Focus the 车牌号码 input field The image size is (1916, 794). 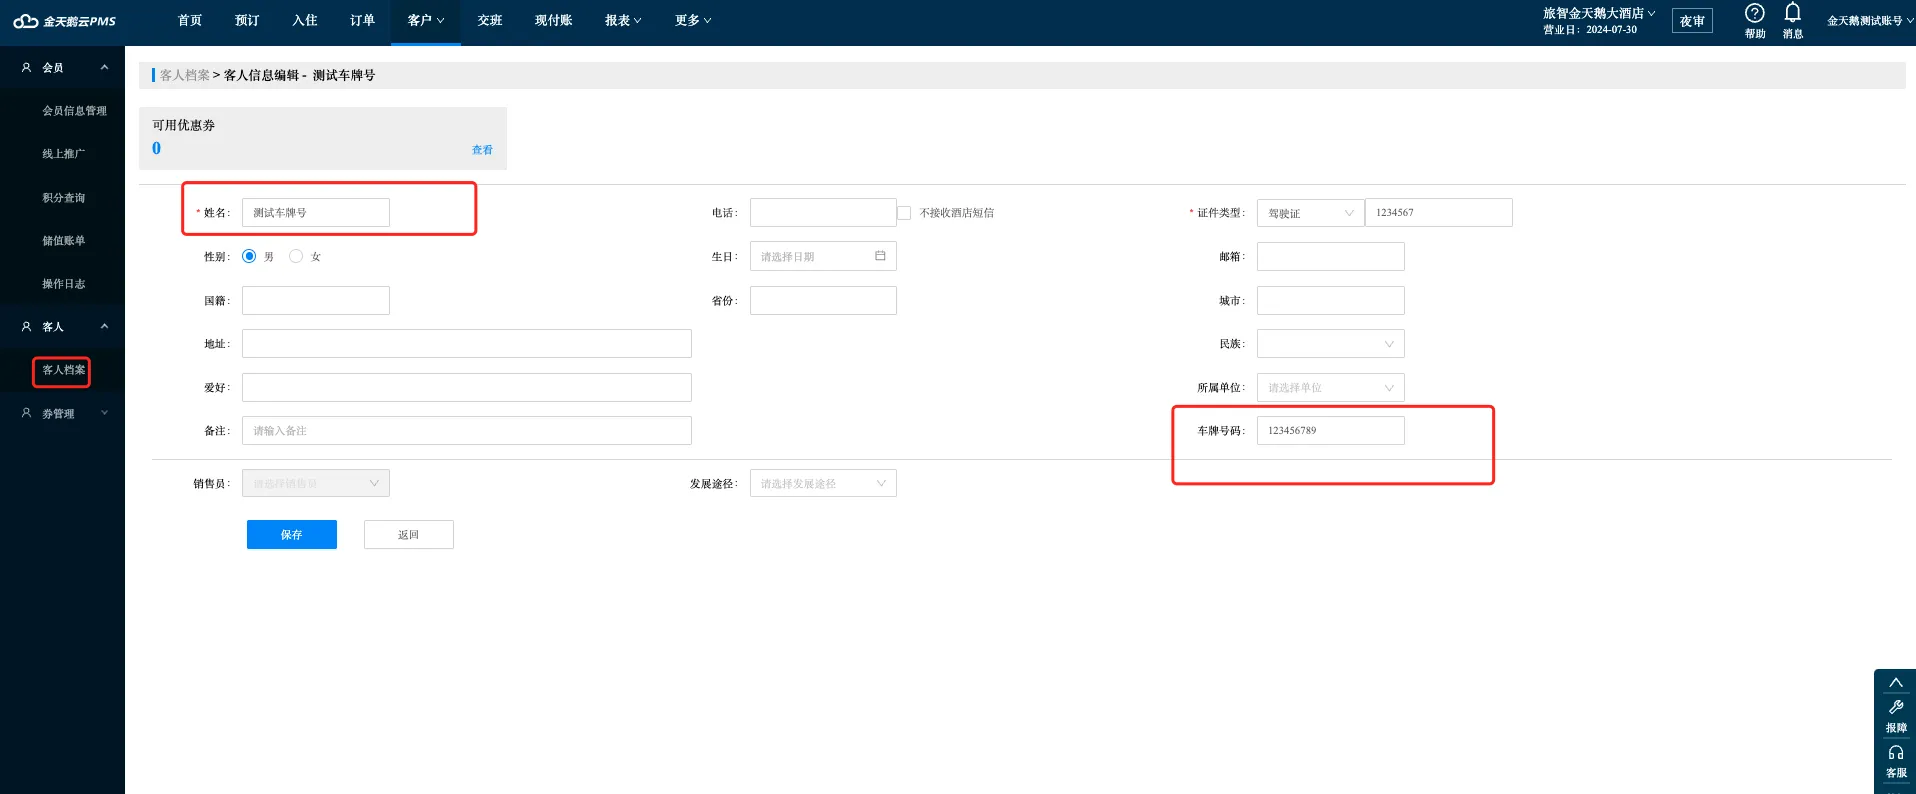point(1330,431)
